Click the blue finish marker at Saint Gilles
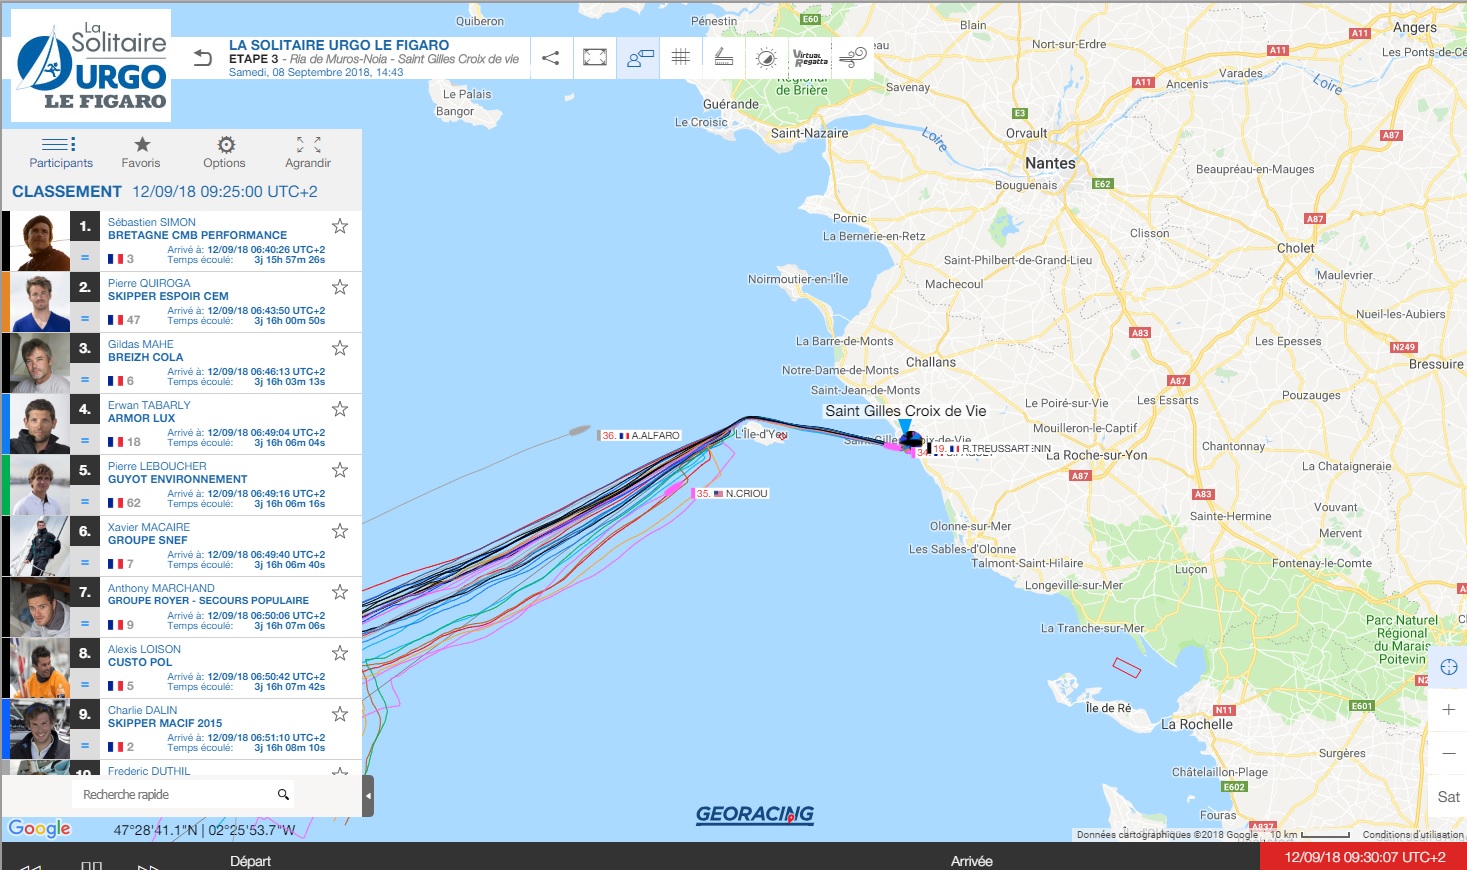 click(905, 425)
